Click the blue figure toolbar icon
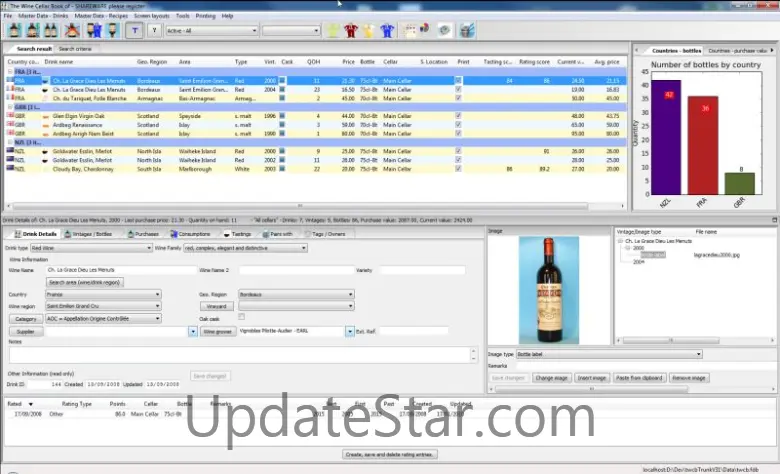This screenshot has width=780, height=474. click(x=387, y=30)
